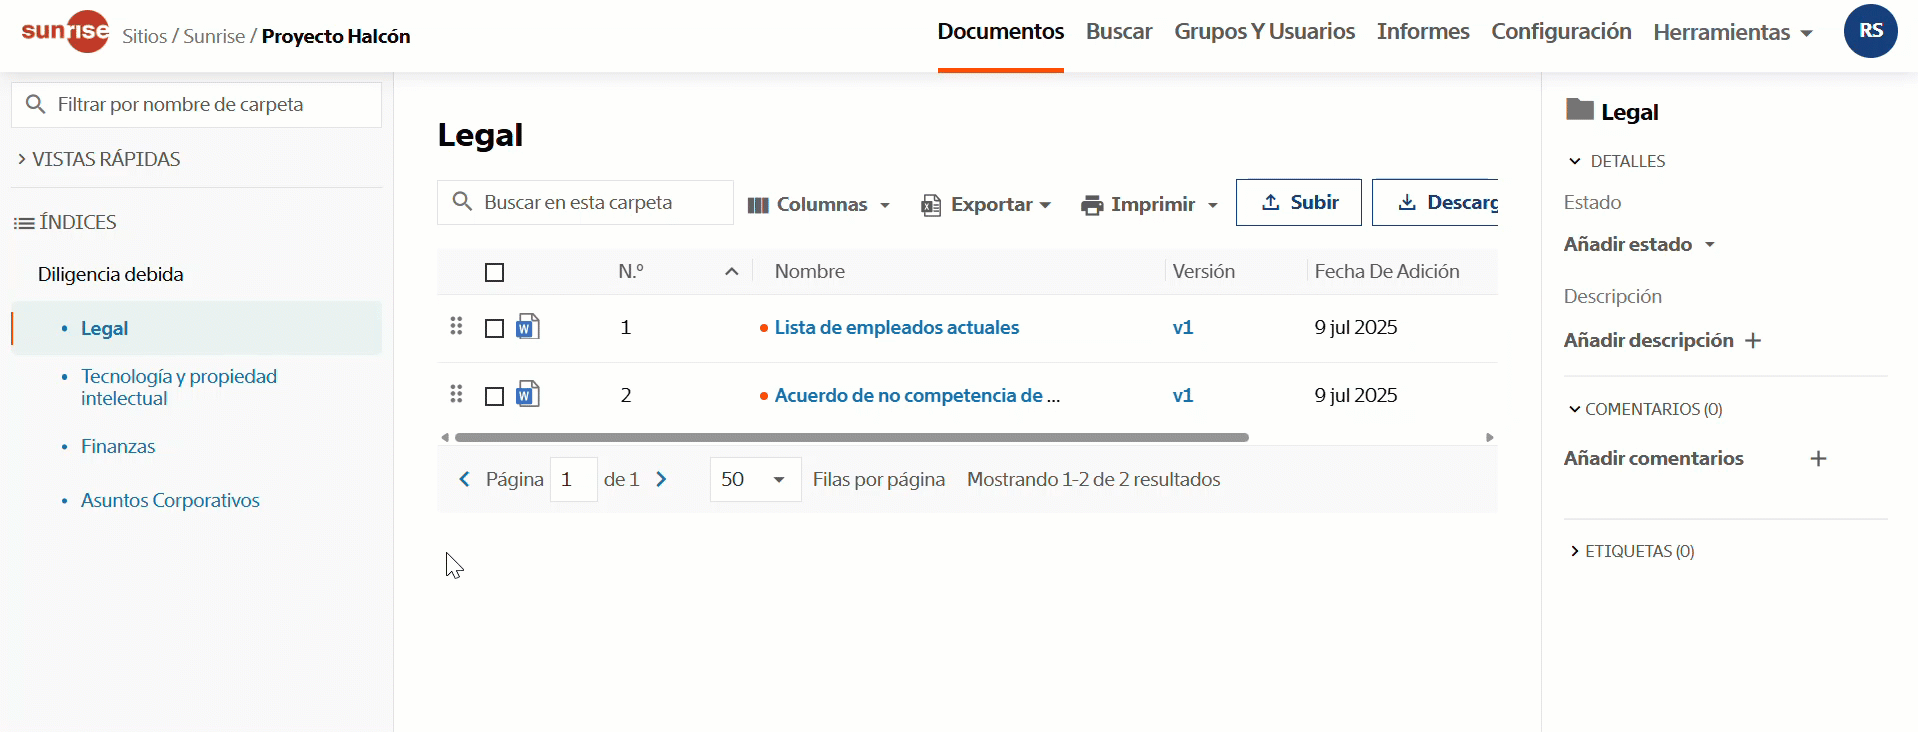Open the Añadir estado dropdown
The image size is (1918, 732).
(x=1640, y=244)
